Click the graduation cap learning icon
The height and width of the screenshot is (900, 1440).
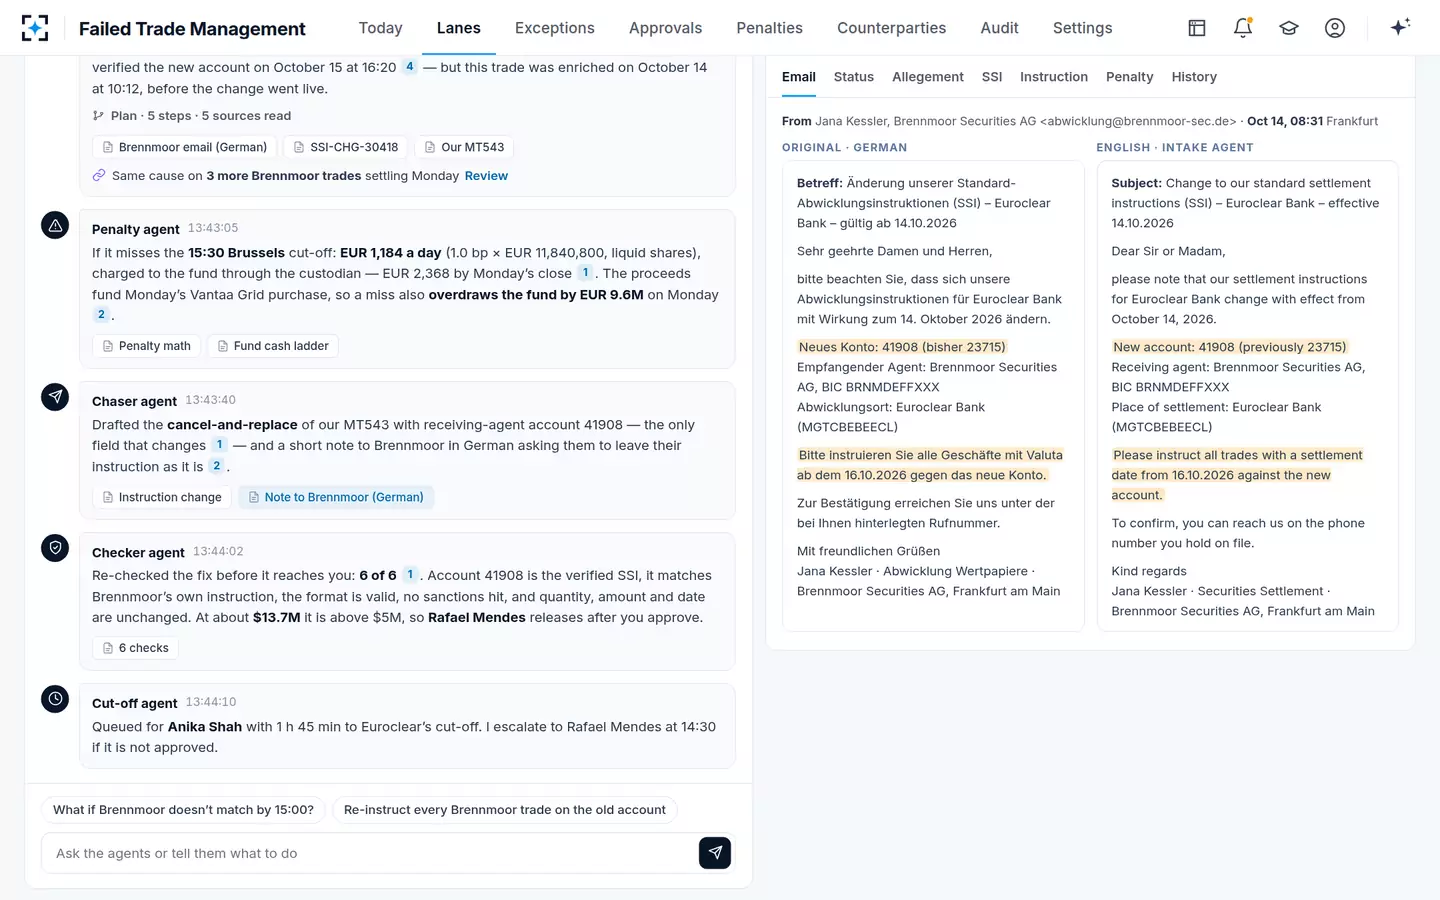[x=1289, y=28]
